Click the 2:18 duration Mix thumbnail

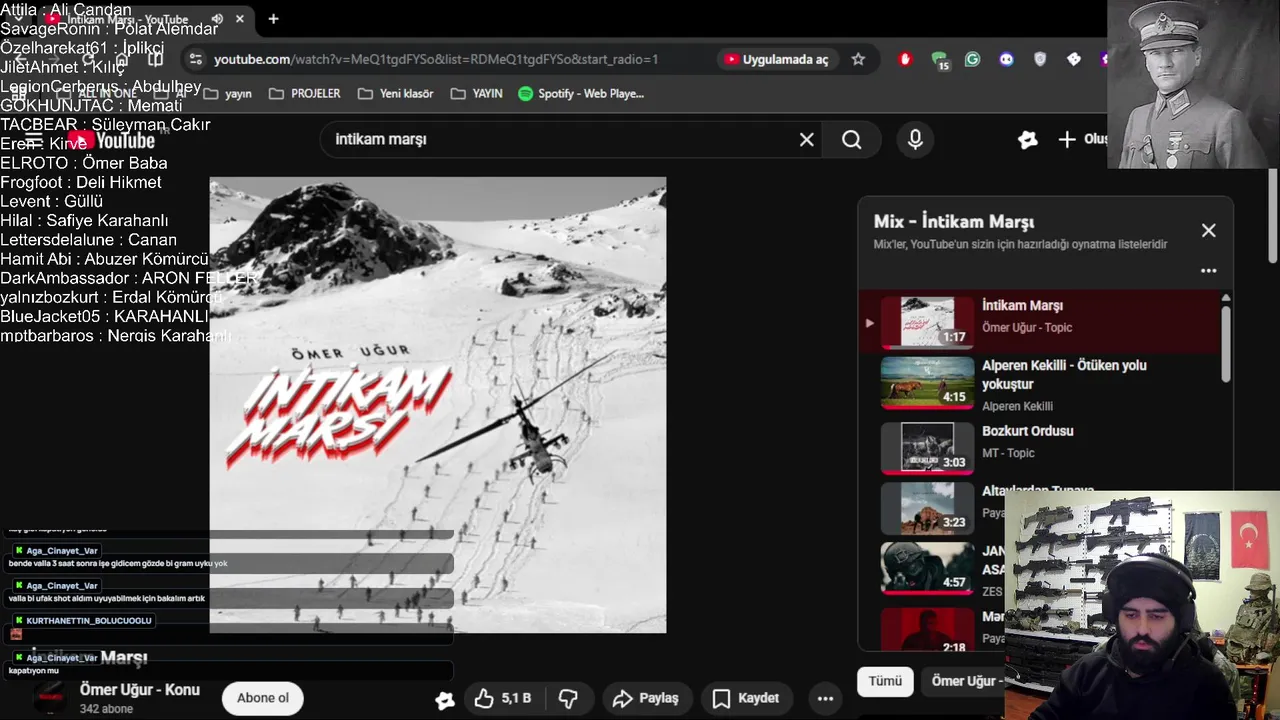[927, 629]
